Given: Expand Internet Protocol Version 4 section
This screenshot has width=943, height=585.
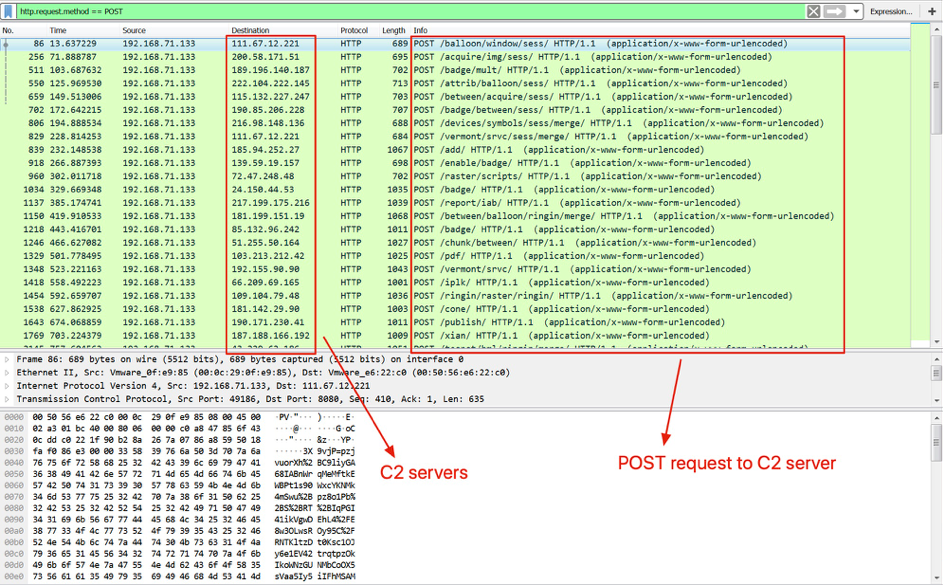Looking at the screenshot, I should point(7,385).
